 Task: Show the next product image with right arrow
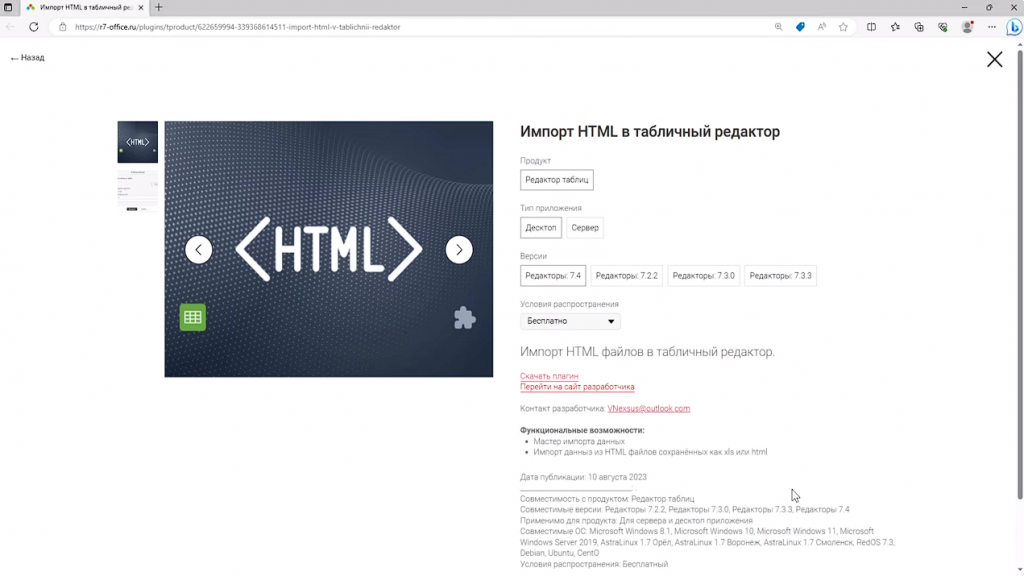(x=459, y=250)
